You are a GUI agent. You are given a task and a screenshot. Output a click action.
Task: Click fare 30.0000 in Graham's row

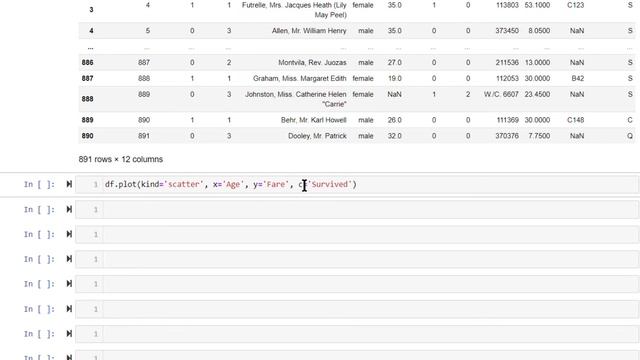[537, 78]
